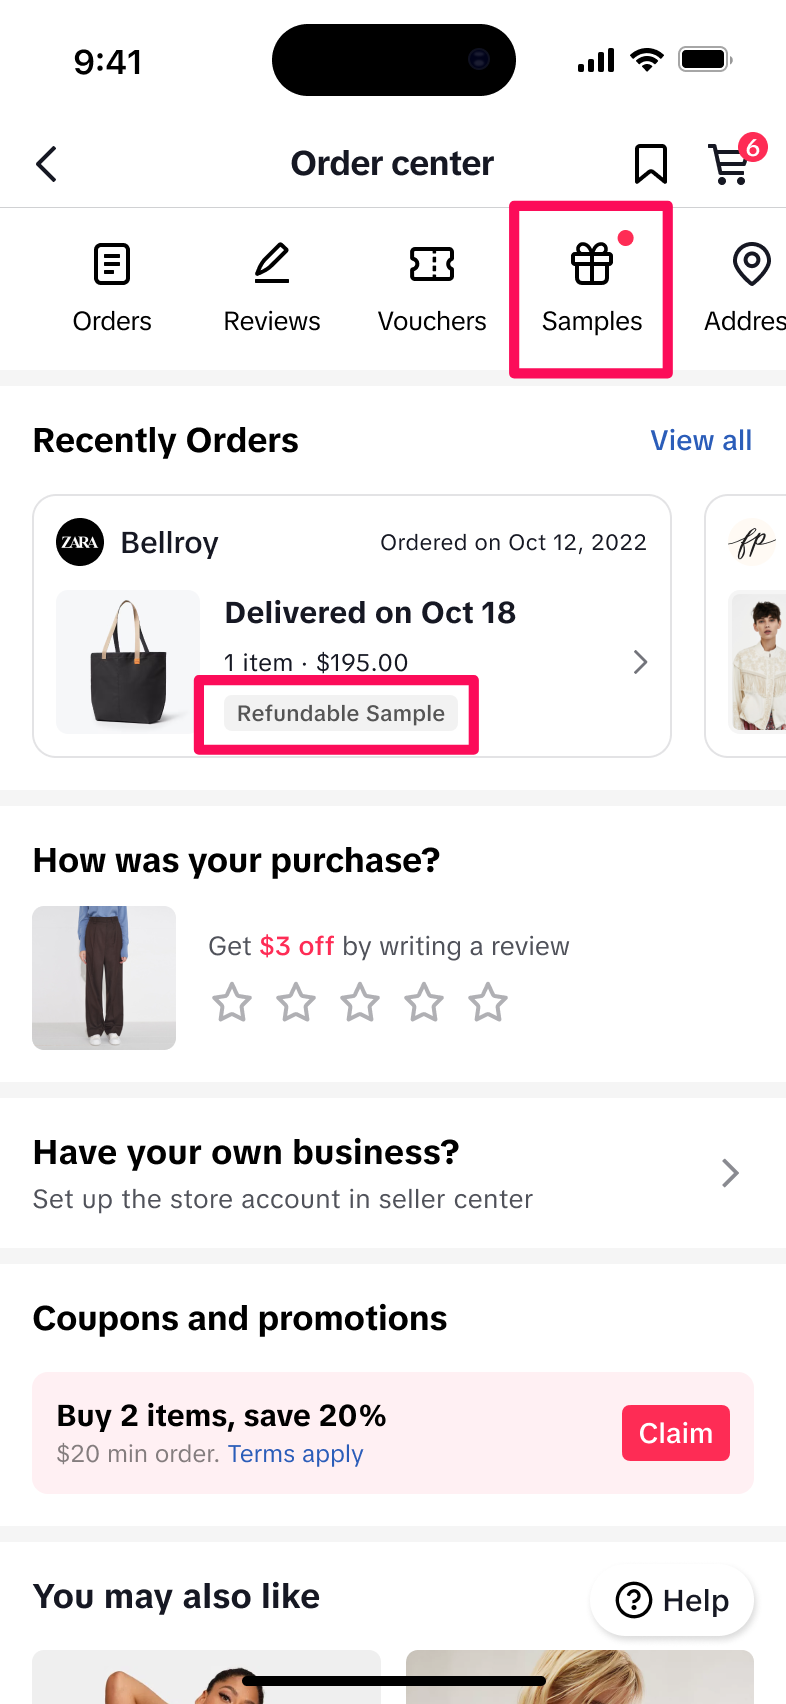
Task: Open Reviews pencil icon
Action: [x=272, y=265]
